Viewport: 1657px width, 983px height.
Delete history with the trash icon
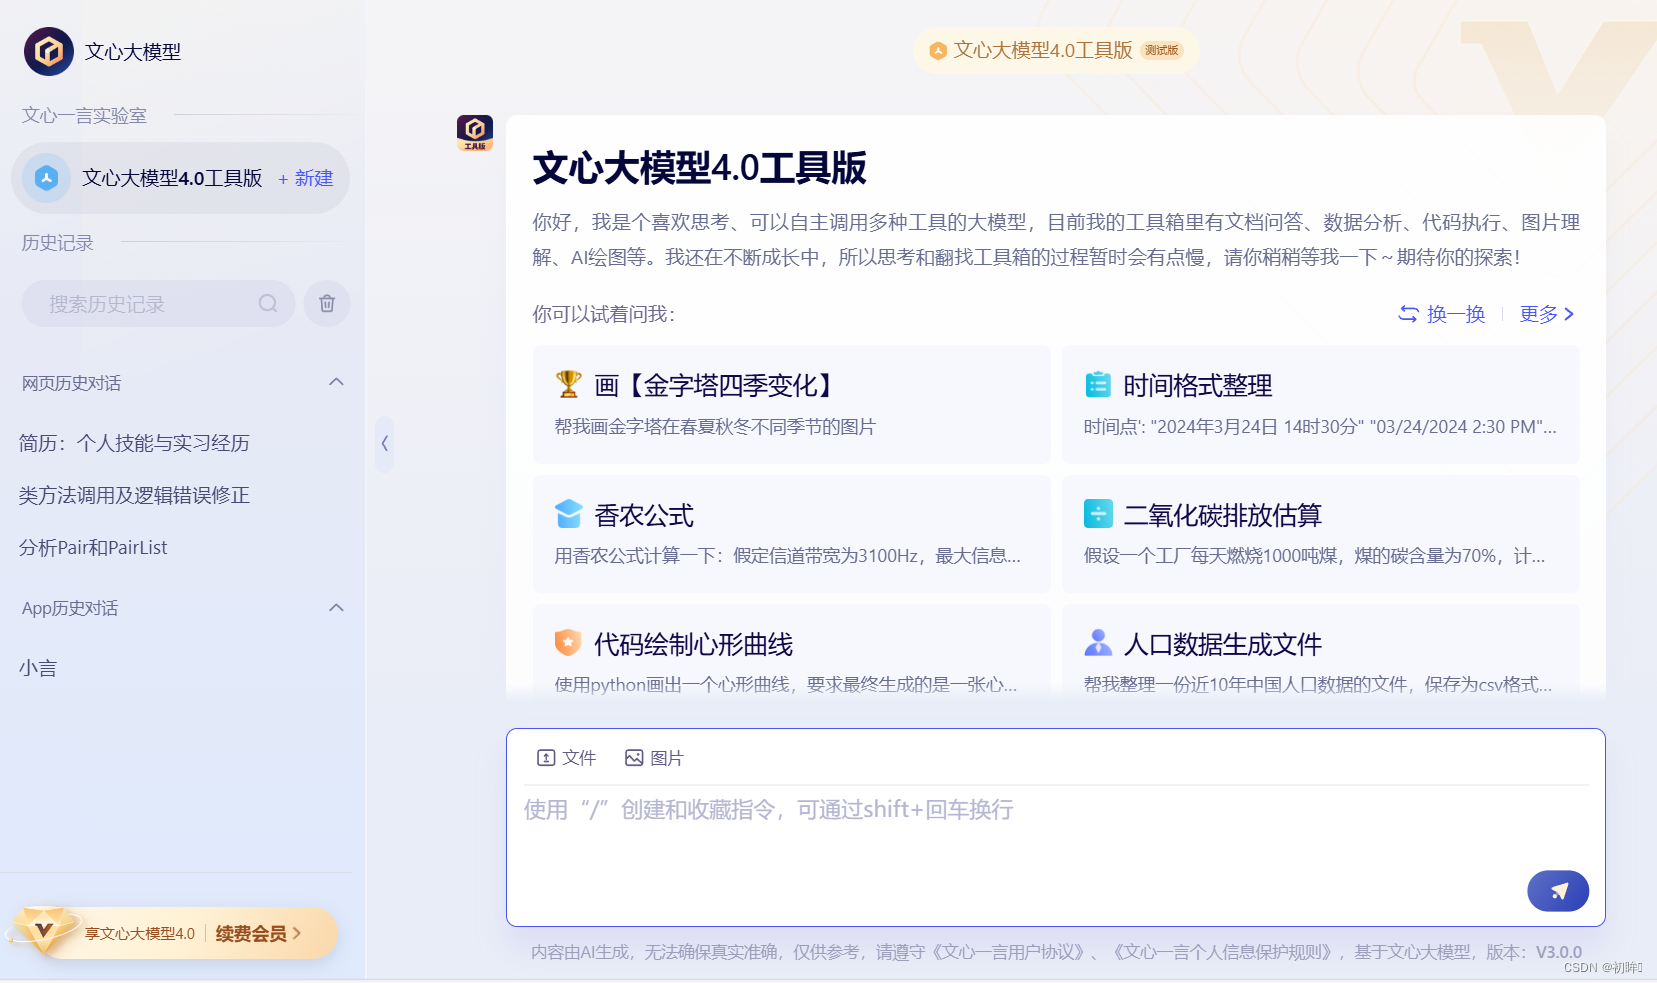tap(327, 304)
